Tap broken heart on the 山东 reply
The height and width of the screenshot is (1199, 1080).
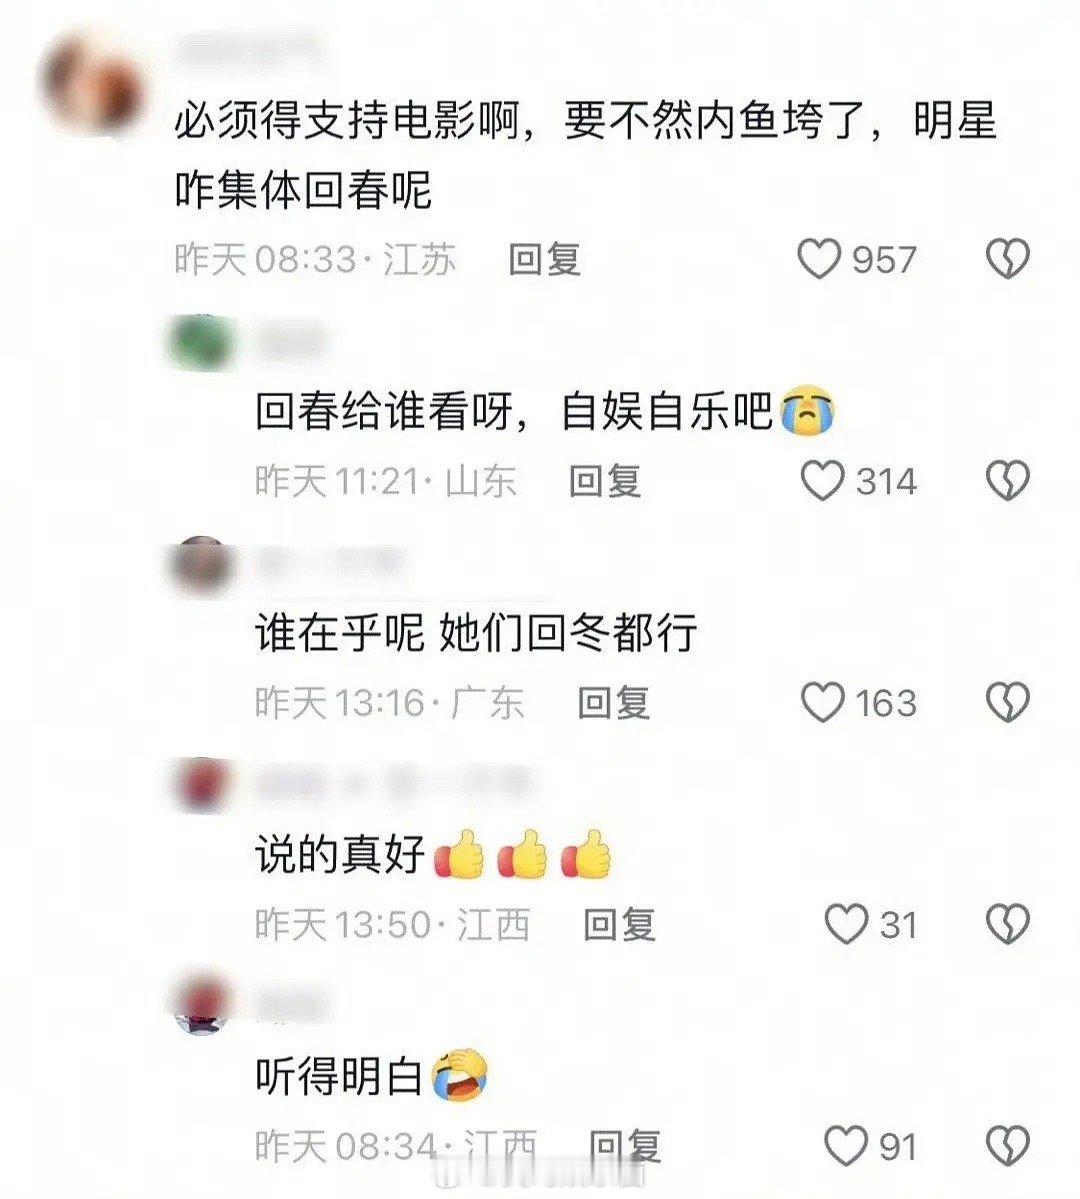(x=1007, y=481)
